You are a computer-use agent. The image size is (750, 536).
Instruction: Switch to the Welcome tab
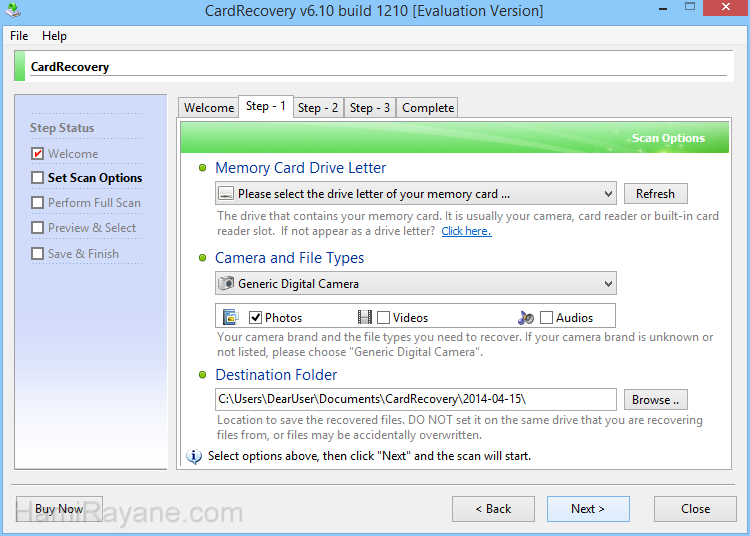click(209, 108)
